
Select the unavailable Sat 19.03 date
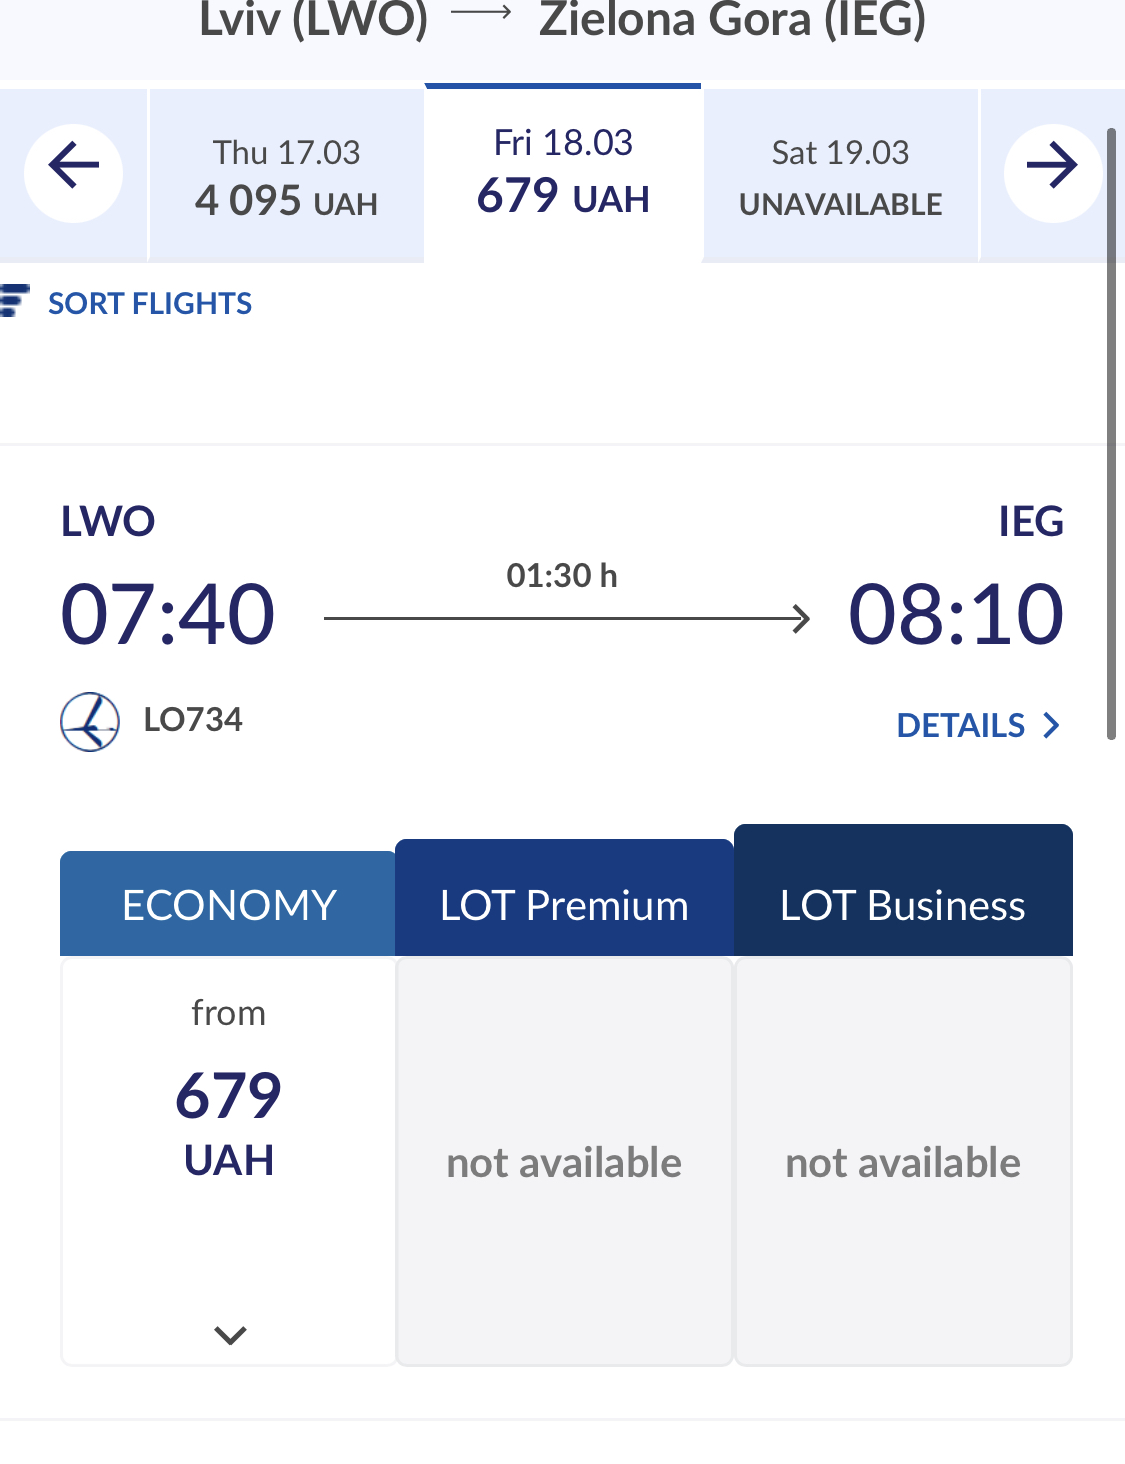840,177
